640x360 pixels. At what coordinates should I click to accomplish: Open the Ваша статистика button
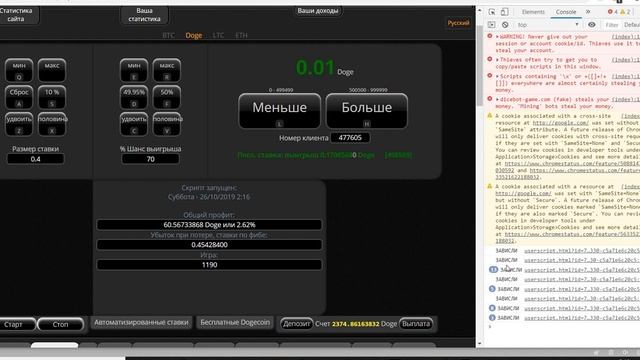point(144,15)
